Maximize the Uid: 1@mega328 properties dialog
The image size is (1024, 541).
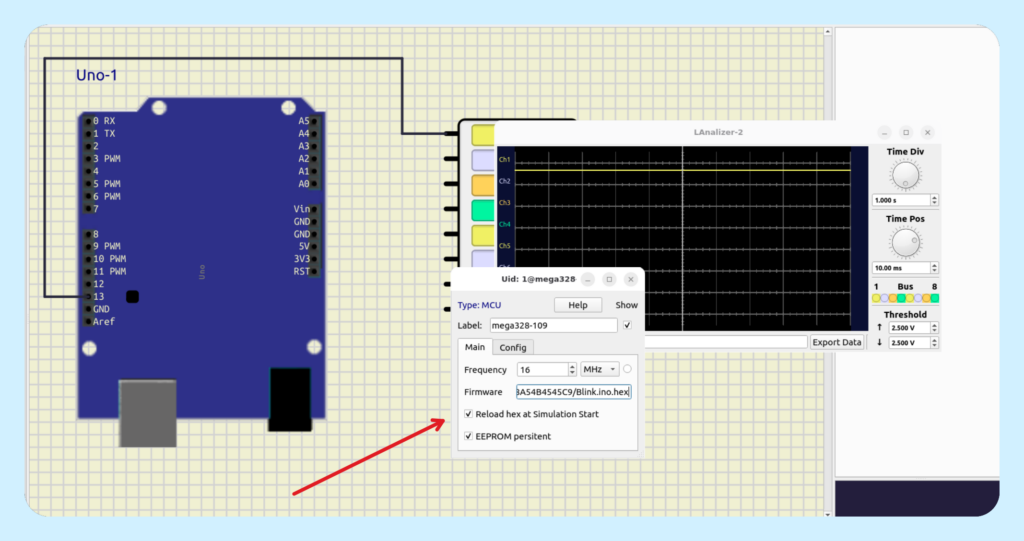pos(609,279)
